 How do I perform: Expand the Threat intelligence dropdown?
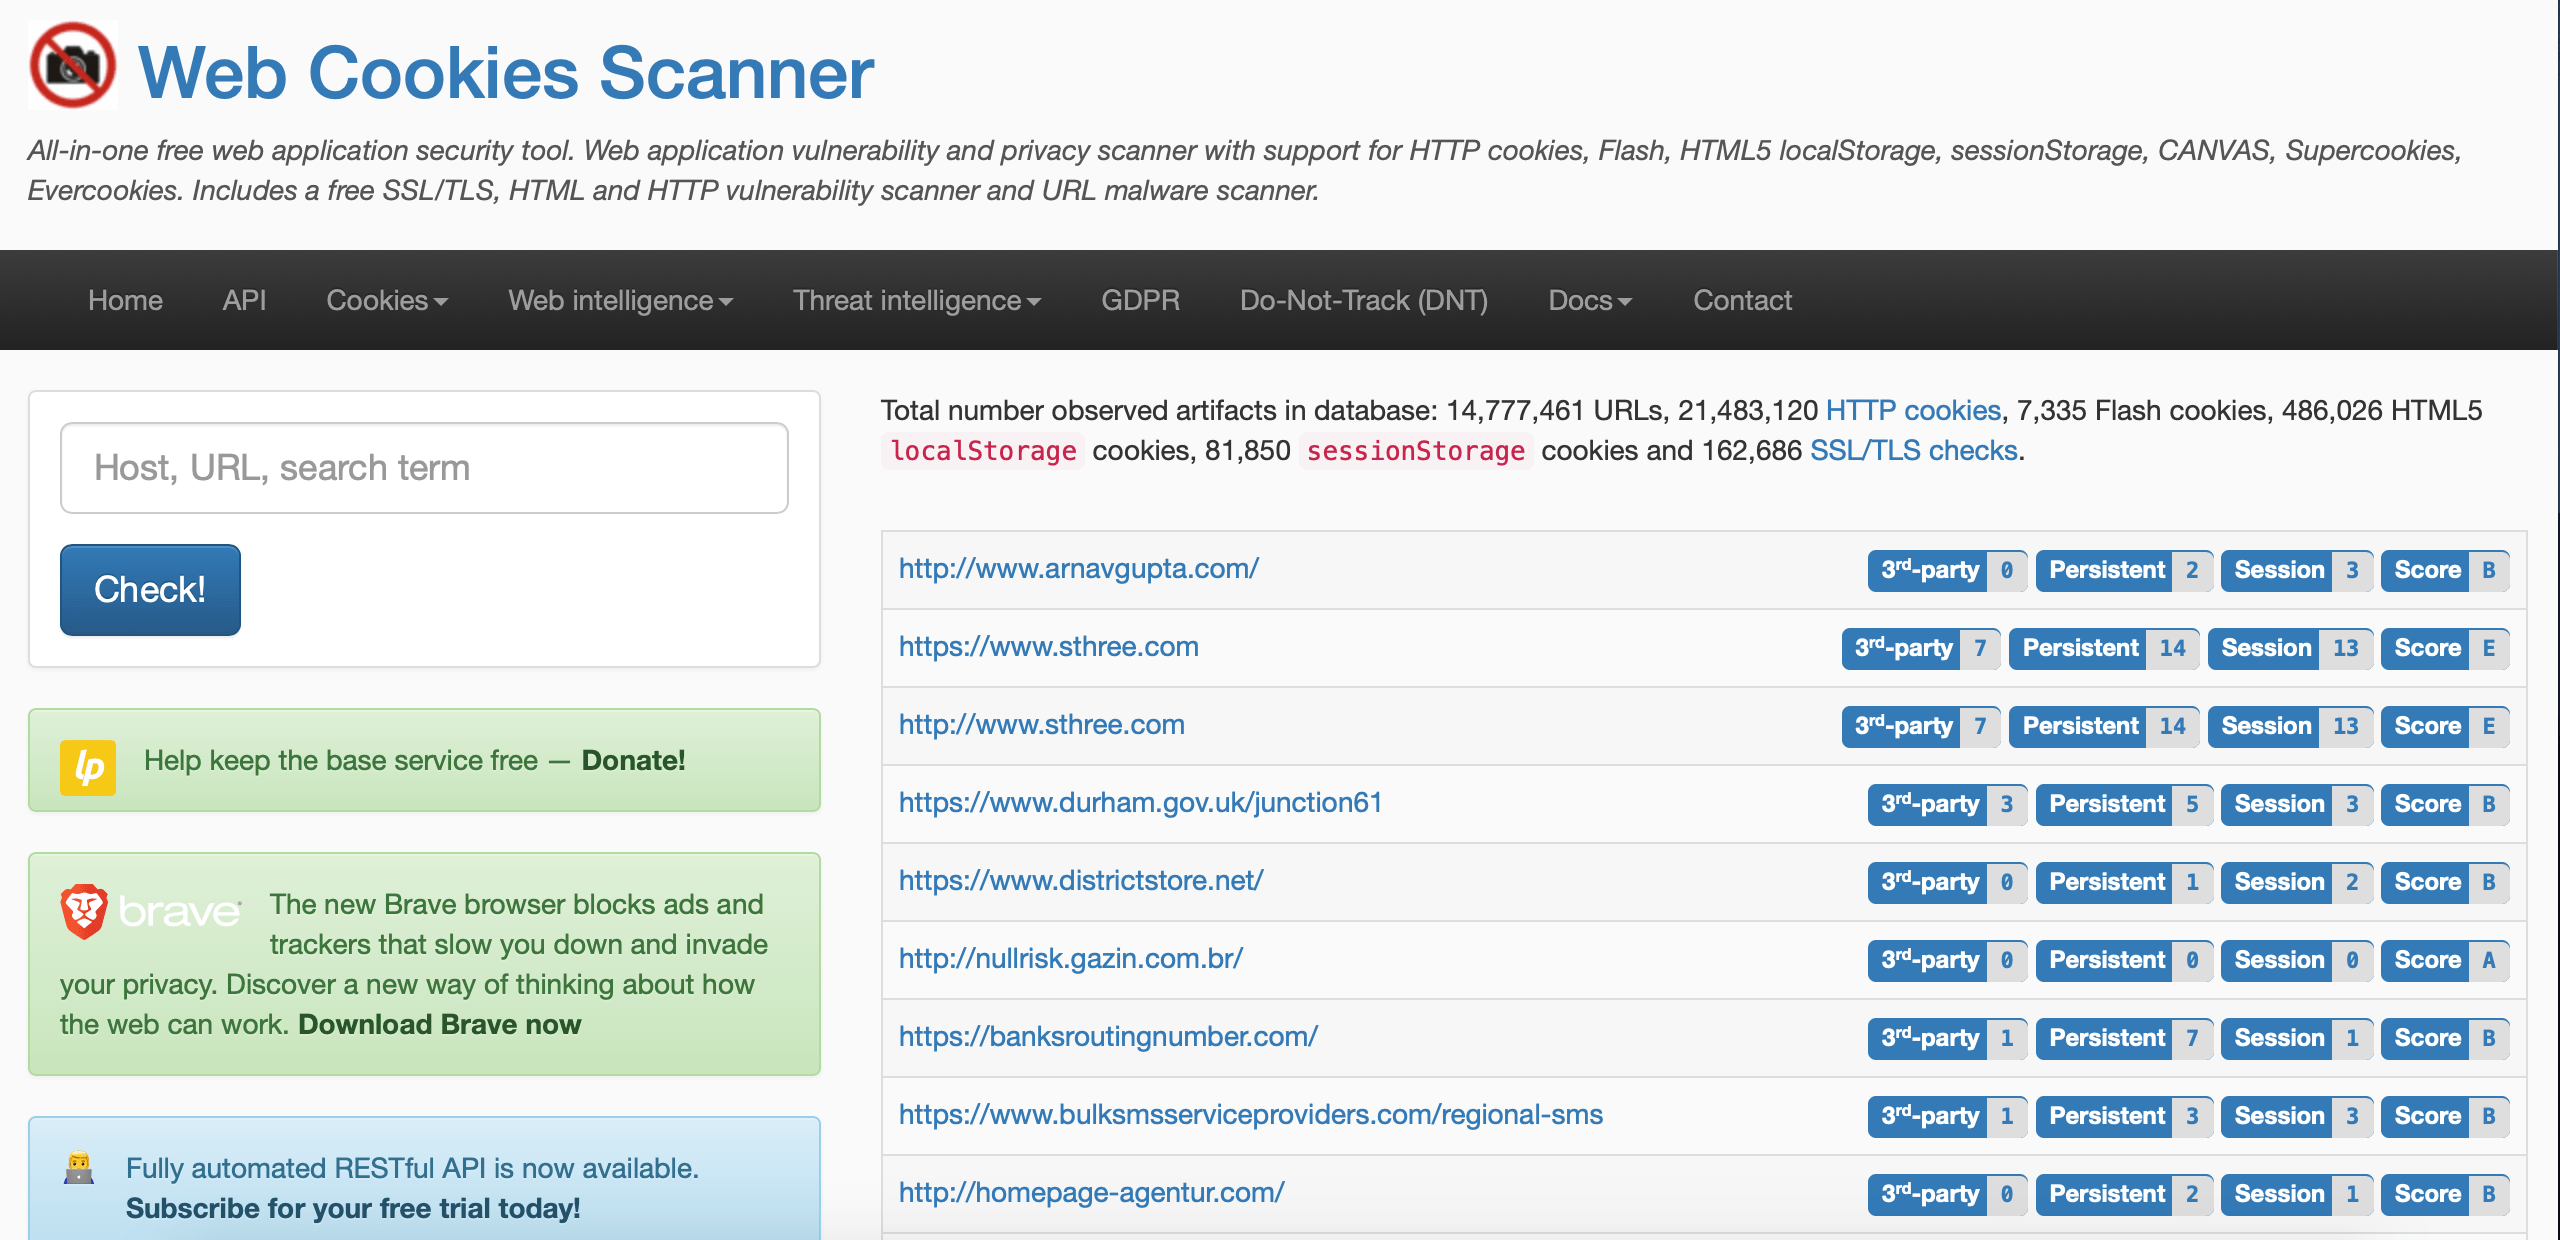[916, 300]
